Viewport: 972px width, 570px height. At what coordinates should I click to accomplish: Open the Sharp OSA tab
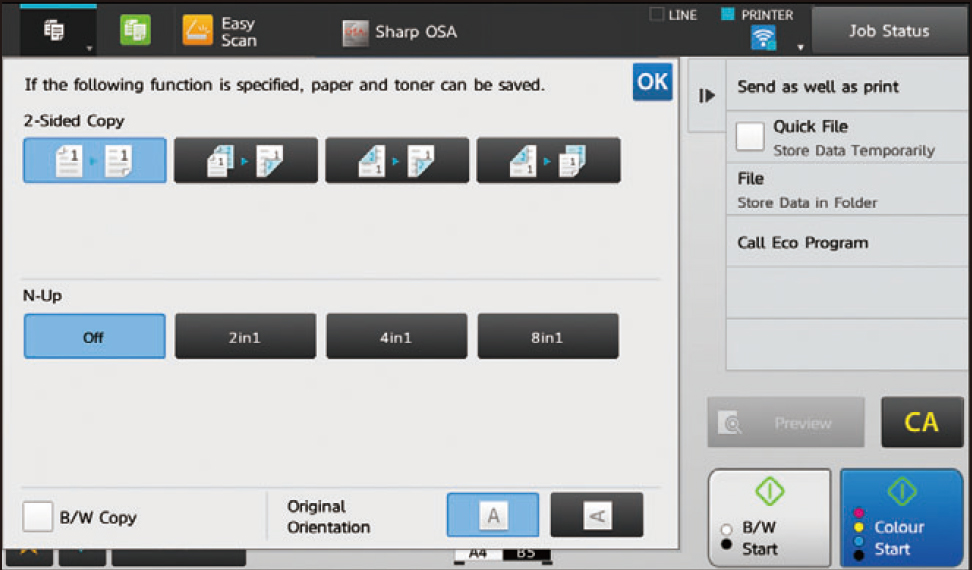point(400,32)
